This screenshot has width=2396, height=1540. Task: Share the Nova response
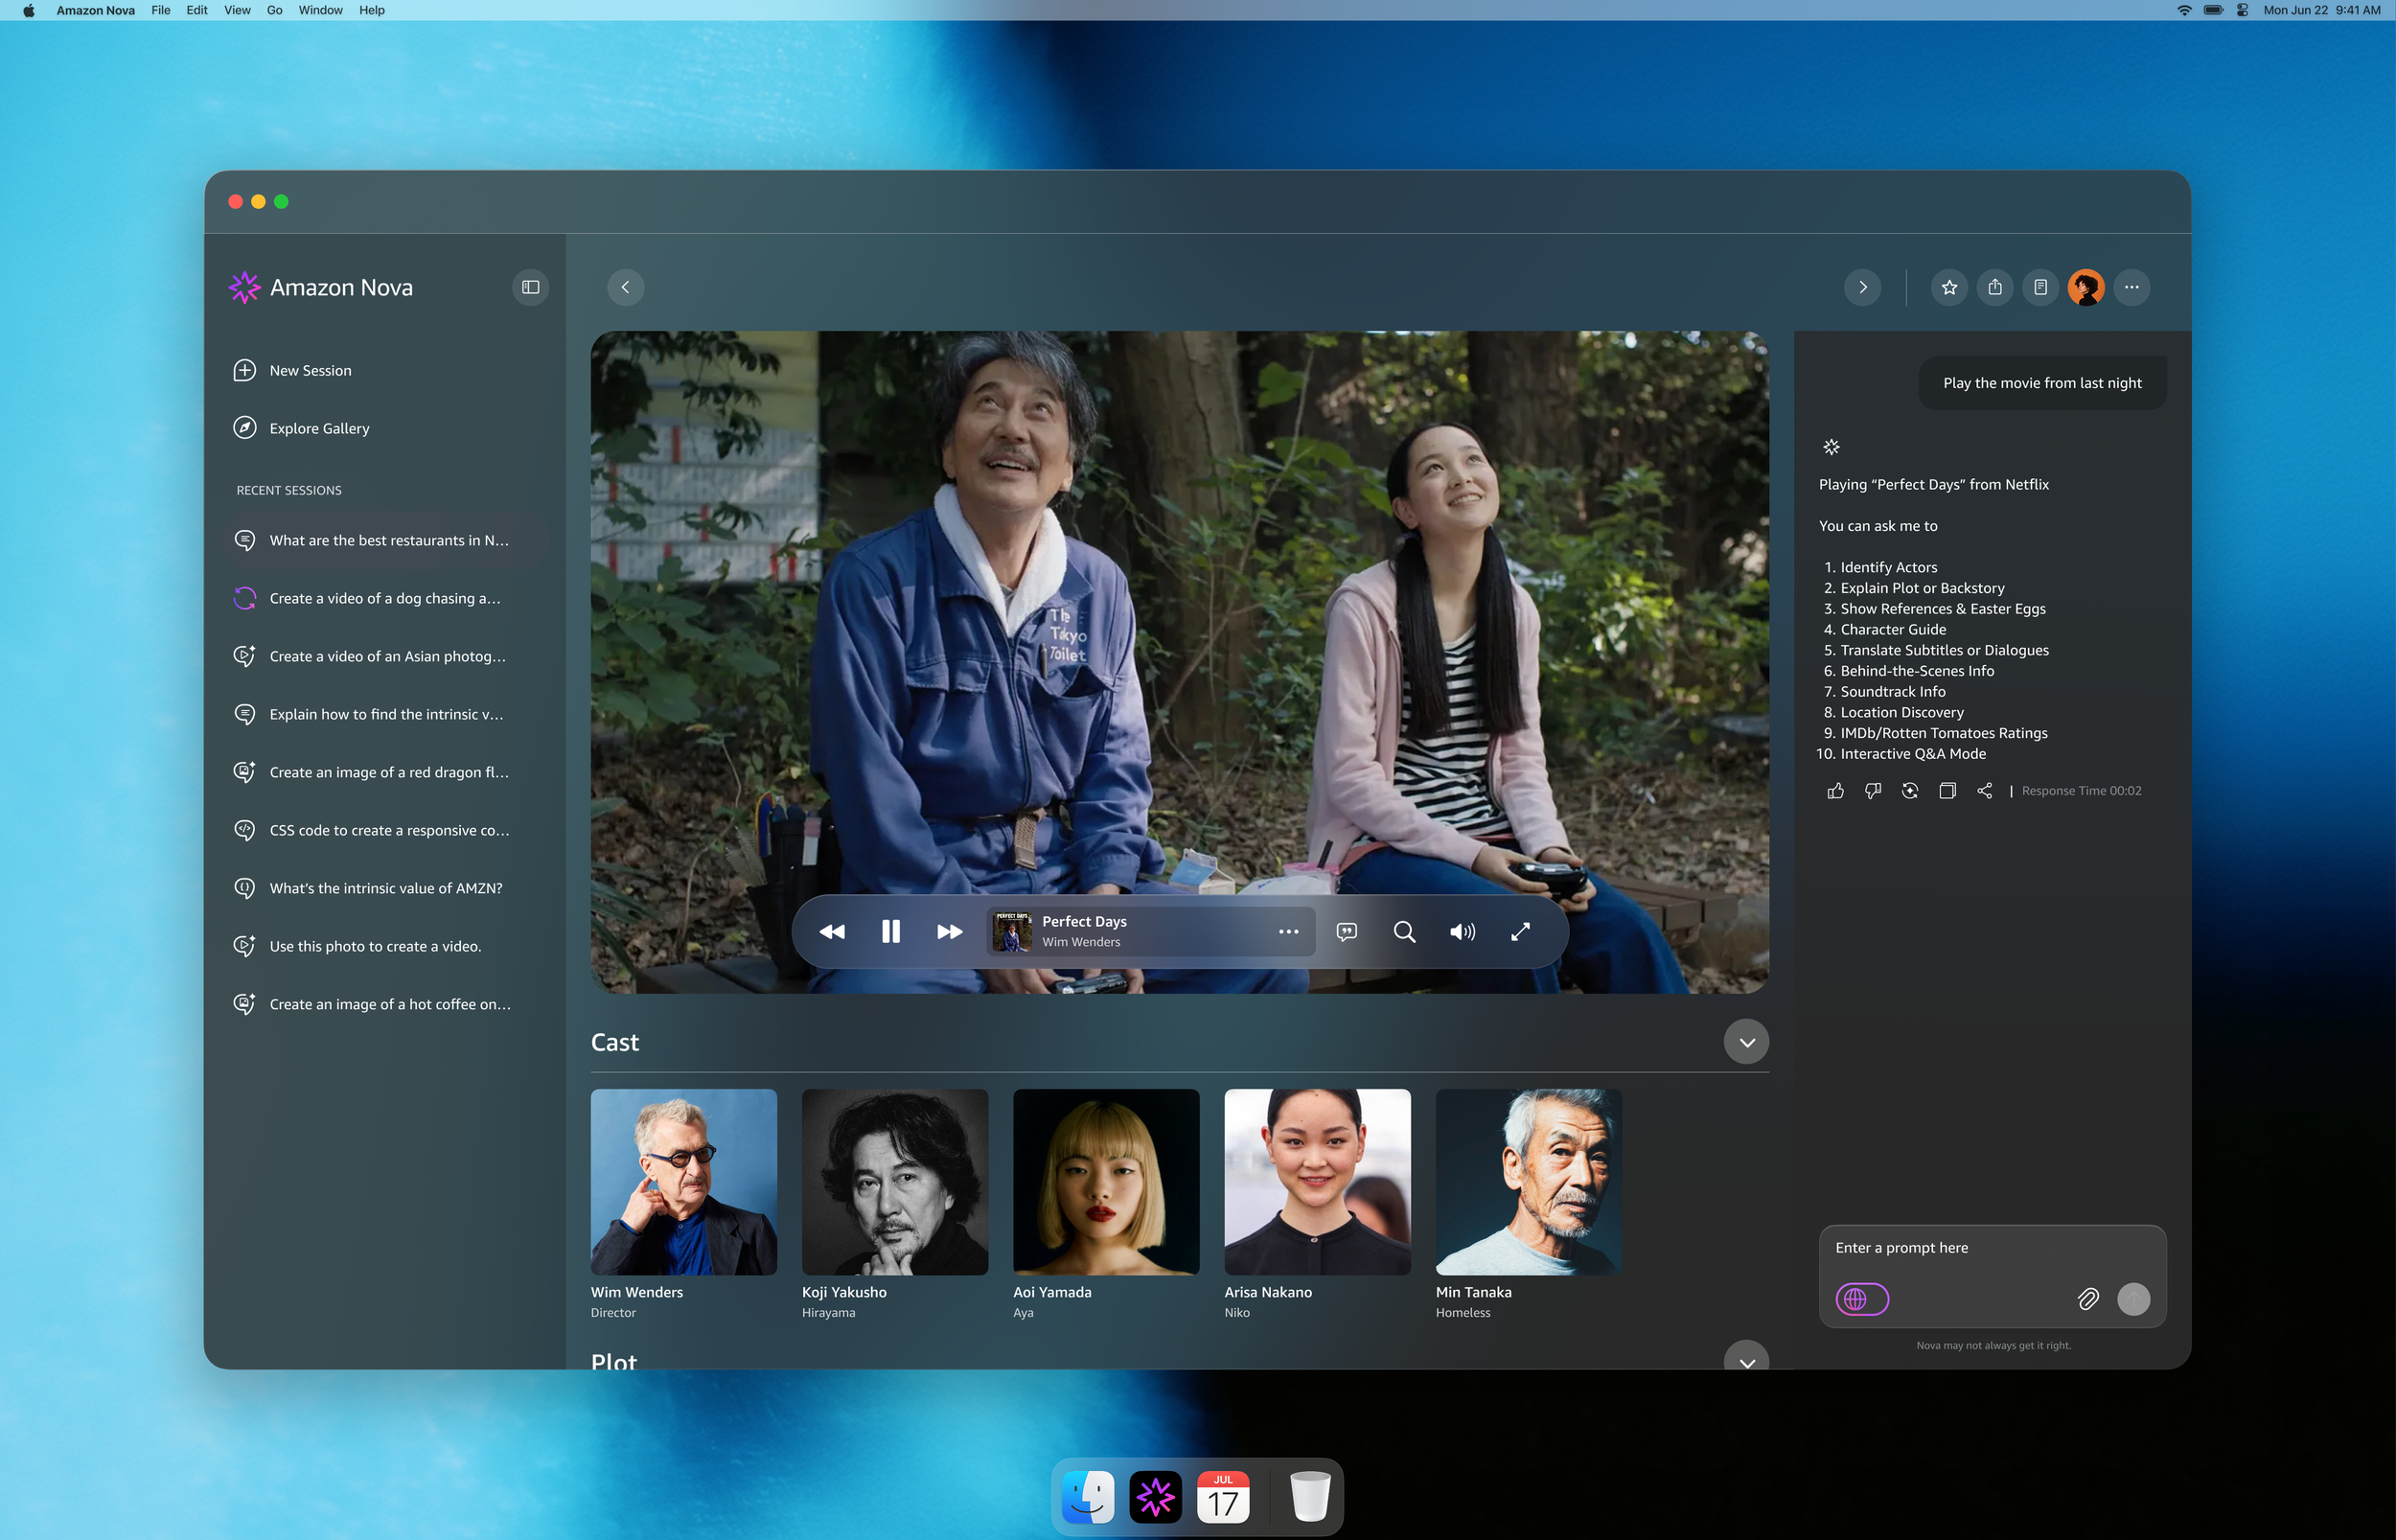pyautogui.click(x=1984, y=791)
